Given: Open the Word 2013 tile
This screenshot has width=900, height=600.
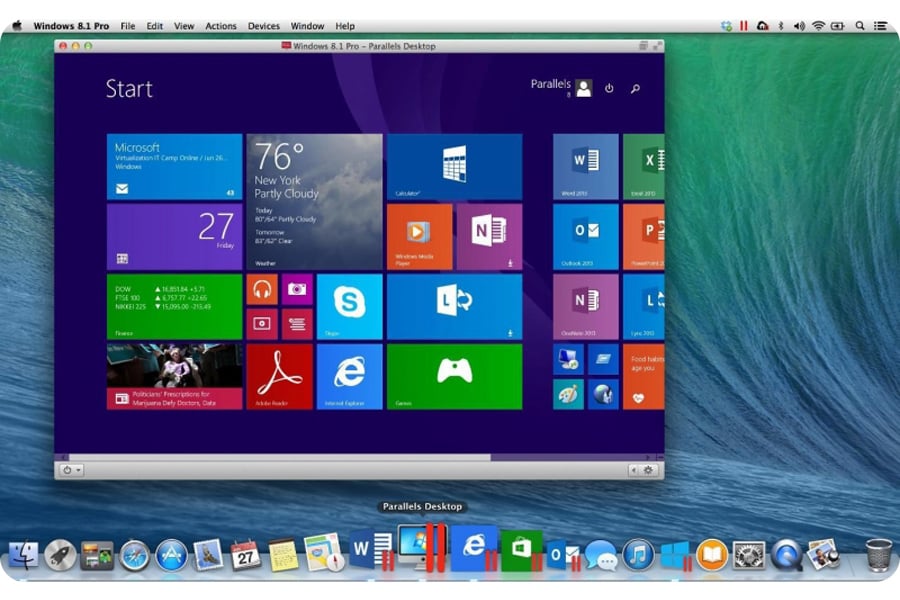Looking at the screenshot, I should click(585, 166).
